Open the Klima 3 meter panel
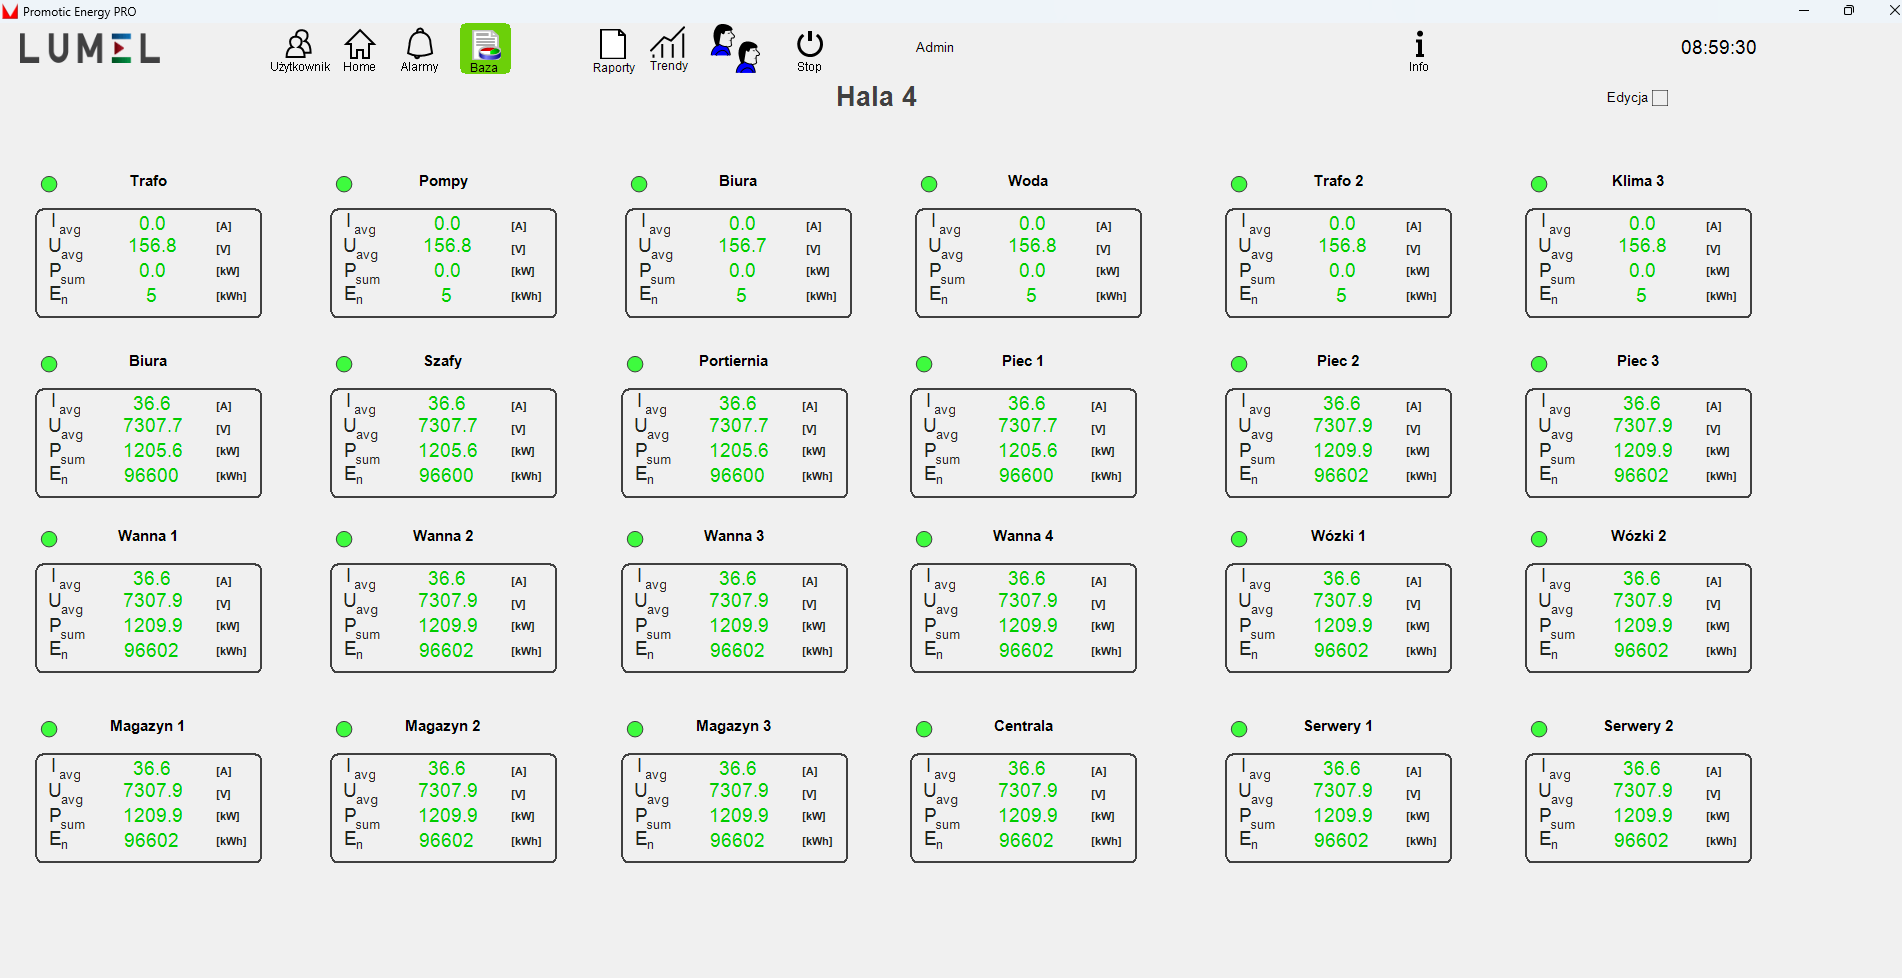The height and width of the screenshot is (978, 1902). coord(1639,263)
